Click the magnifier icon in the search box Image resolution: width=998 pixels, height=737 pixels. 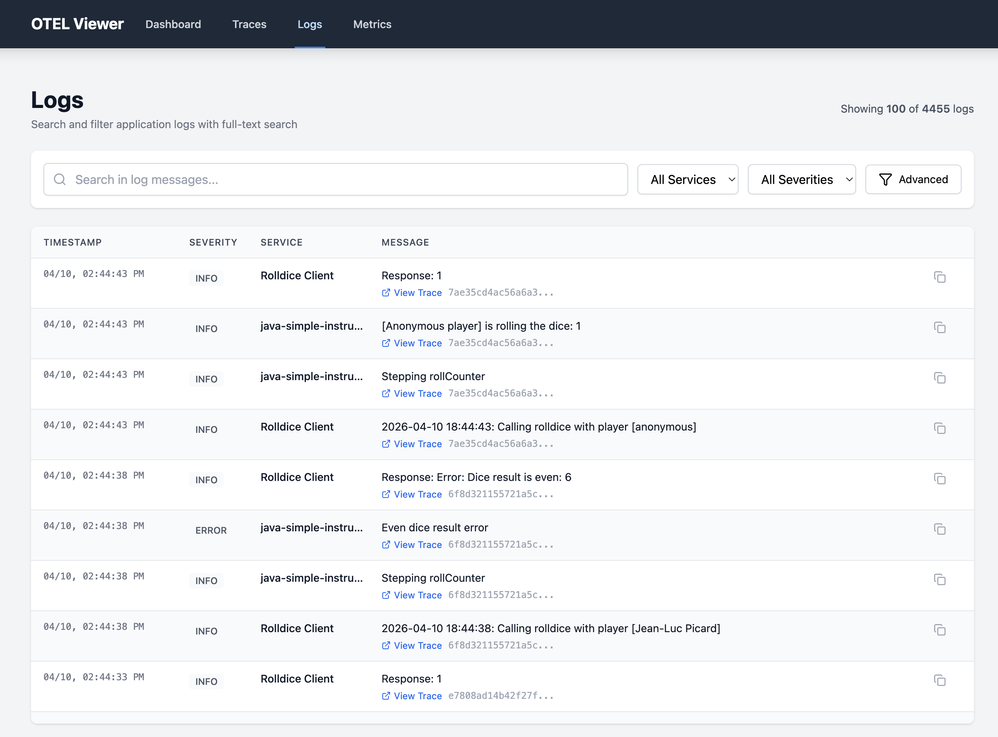(60, 179)
